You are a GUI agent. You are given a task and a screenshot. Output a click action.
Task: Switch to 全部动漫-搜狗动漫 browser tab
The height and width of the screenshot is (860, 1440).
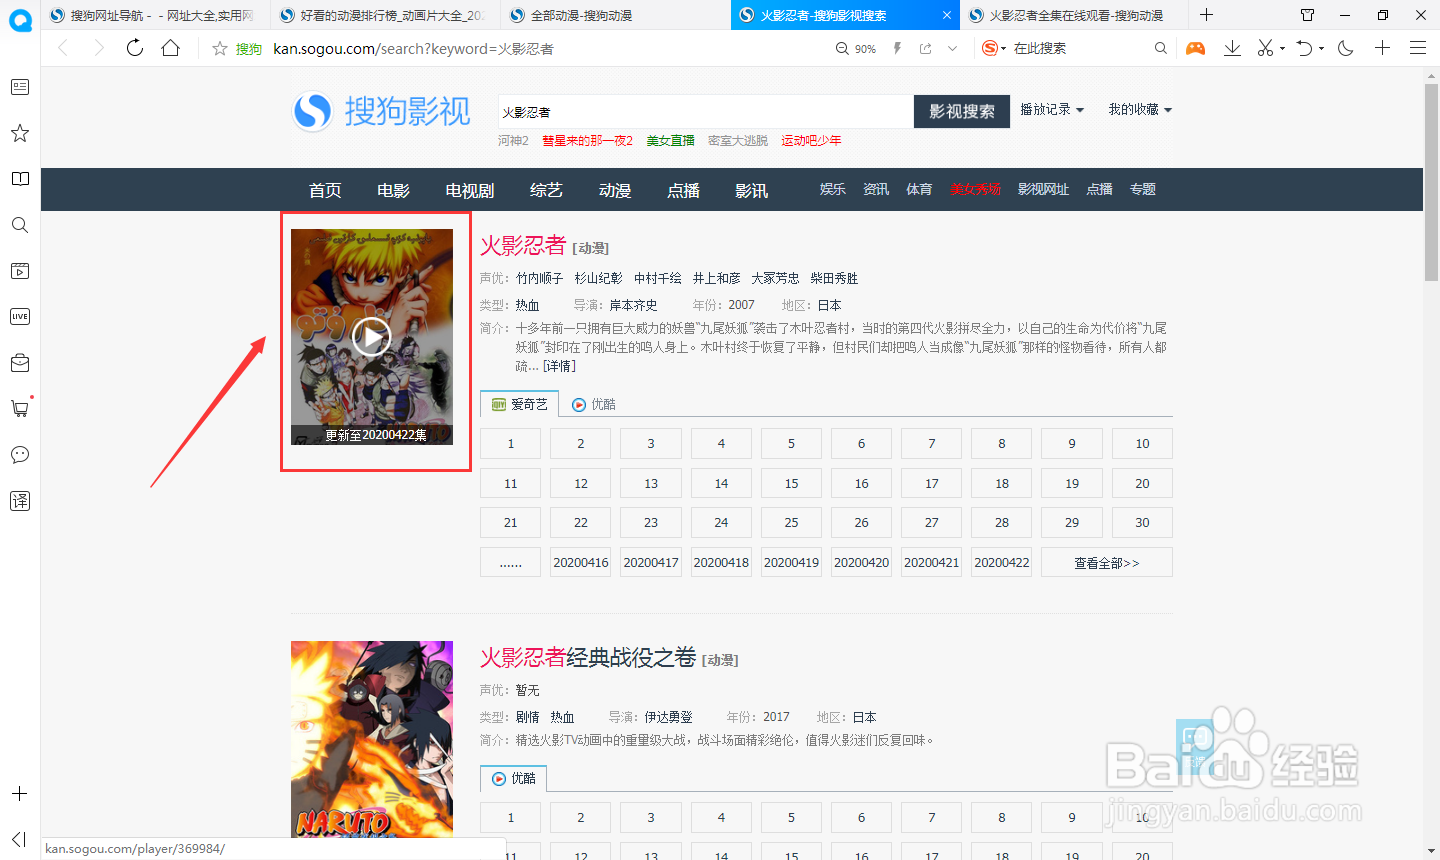pyautogui.click(x=615, y=15)
